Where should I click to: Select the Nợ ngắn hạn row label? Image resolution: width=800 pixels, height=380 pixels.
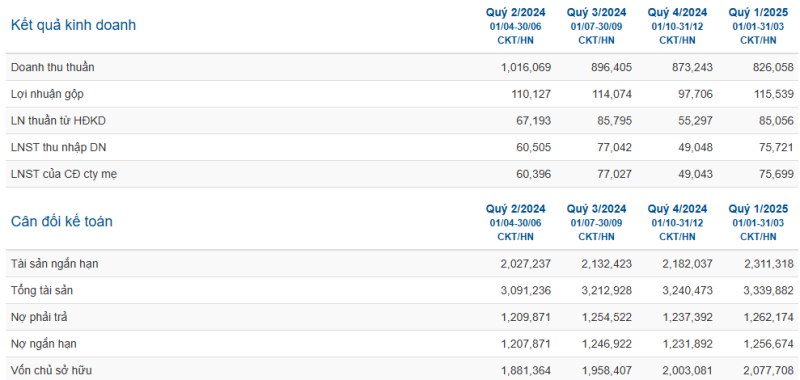[44, 344]
